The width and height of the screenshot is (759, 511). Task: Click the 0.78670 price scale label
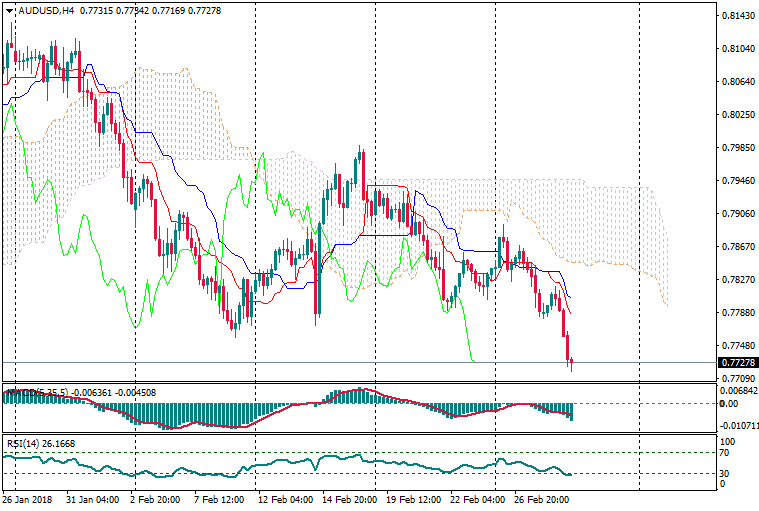pyautogui.click(x=737, y=246)
